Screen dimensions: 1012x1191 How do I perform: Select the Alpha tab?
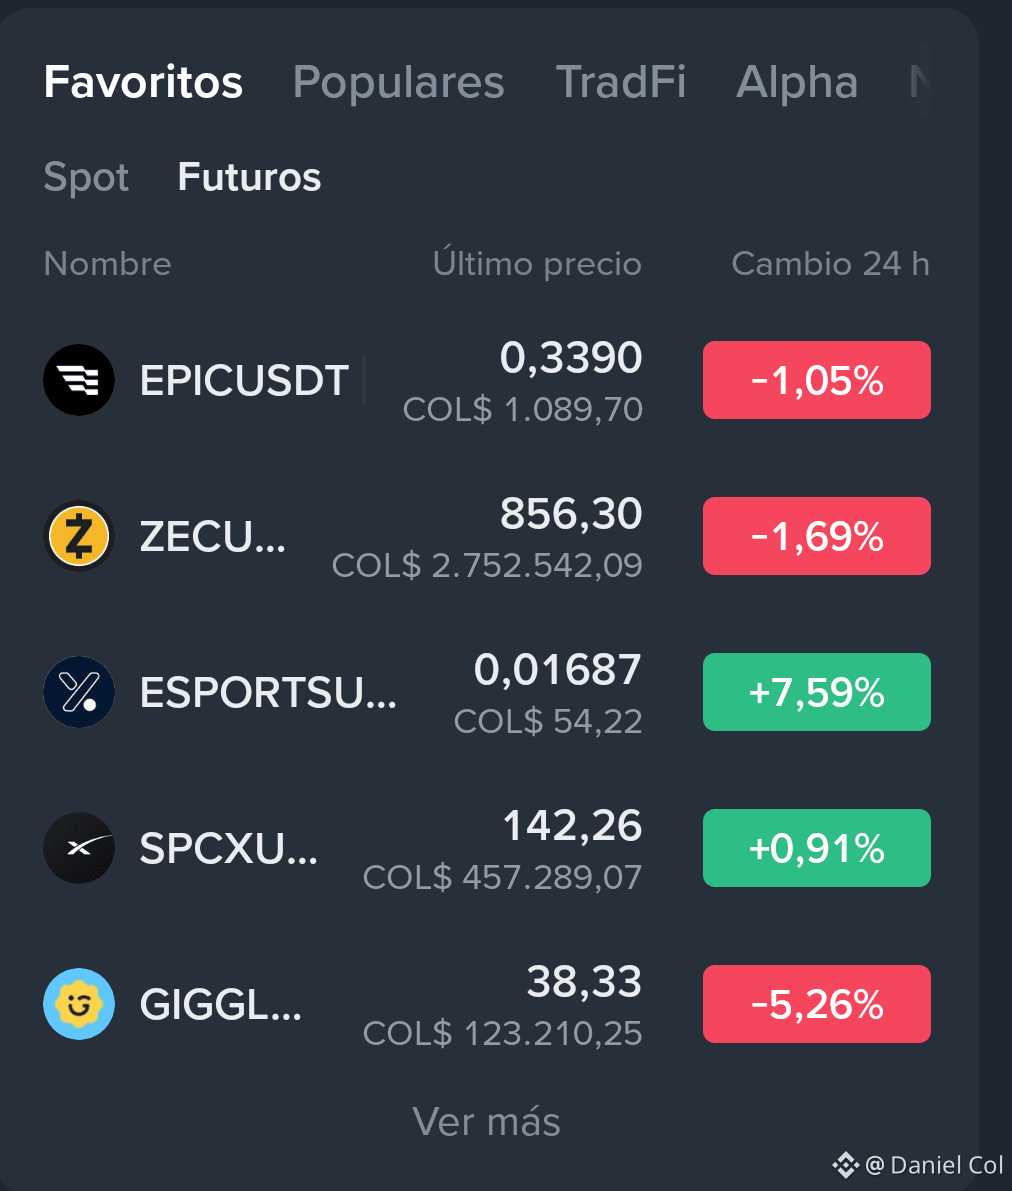(x=797, y=81)
